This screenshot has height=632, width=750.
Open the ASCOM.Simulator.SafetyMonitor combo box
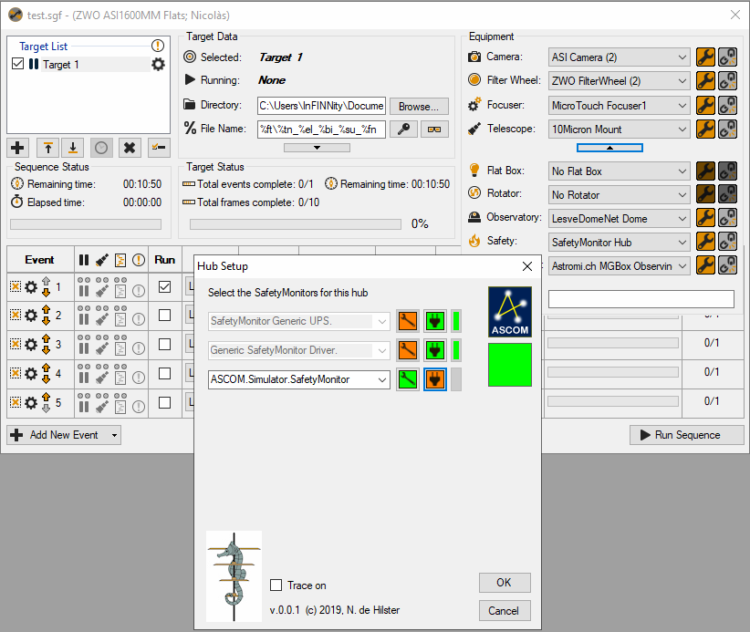299,379
